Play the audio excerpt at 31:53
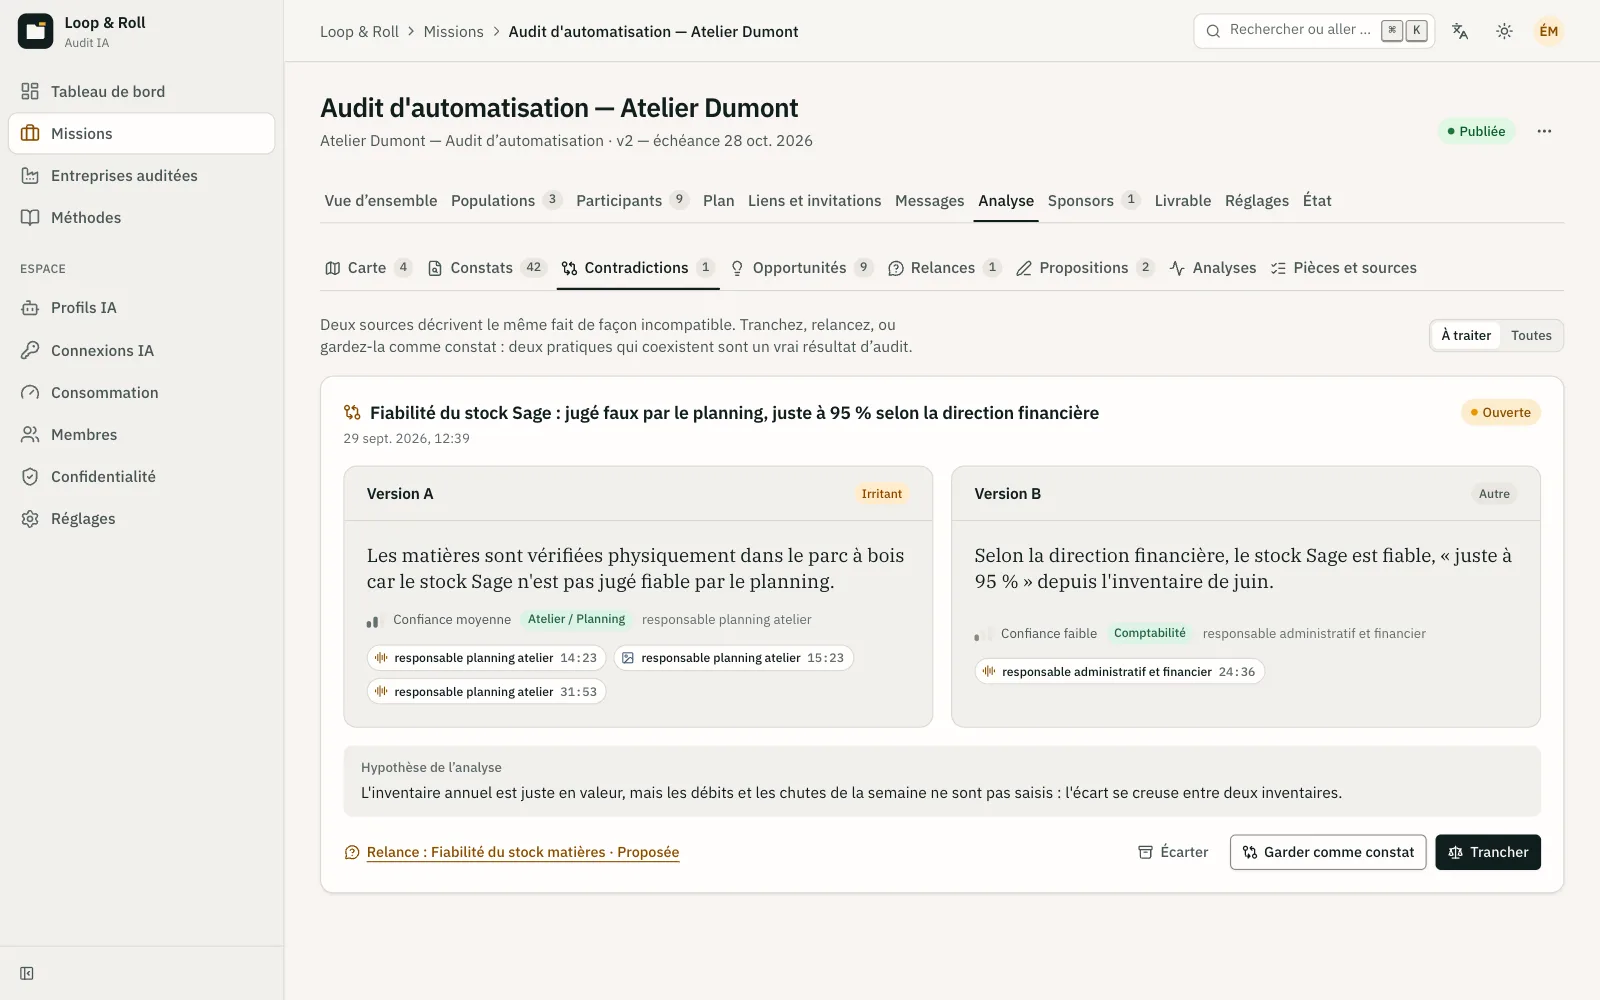Image resolution: width=1600 pixels, height=1000 pixels. [x=486, y=692]
